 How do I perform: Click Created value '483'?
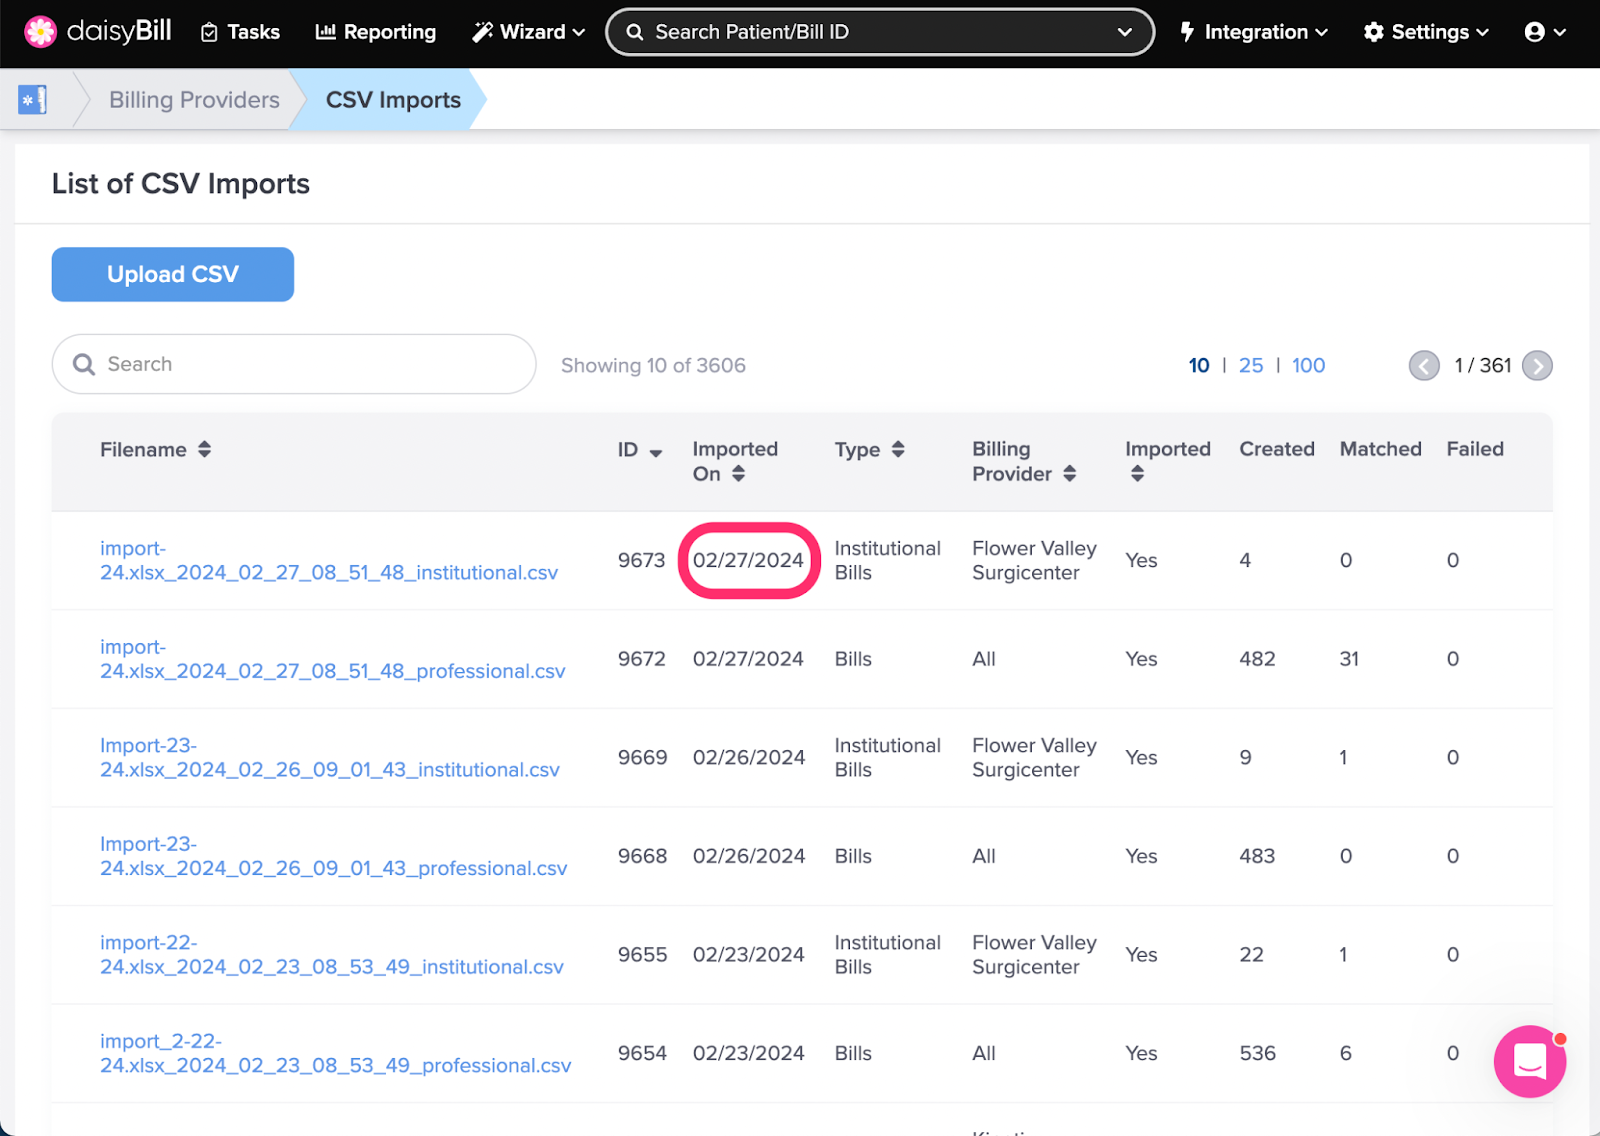(x=1257, y=856)
